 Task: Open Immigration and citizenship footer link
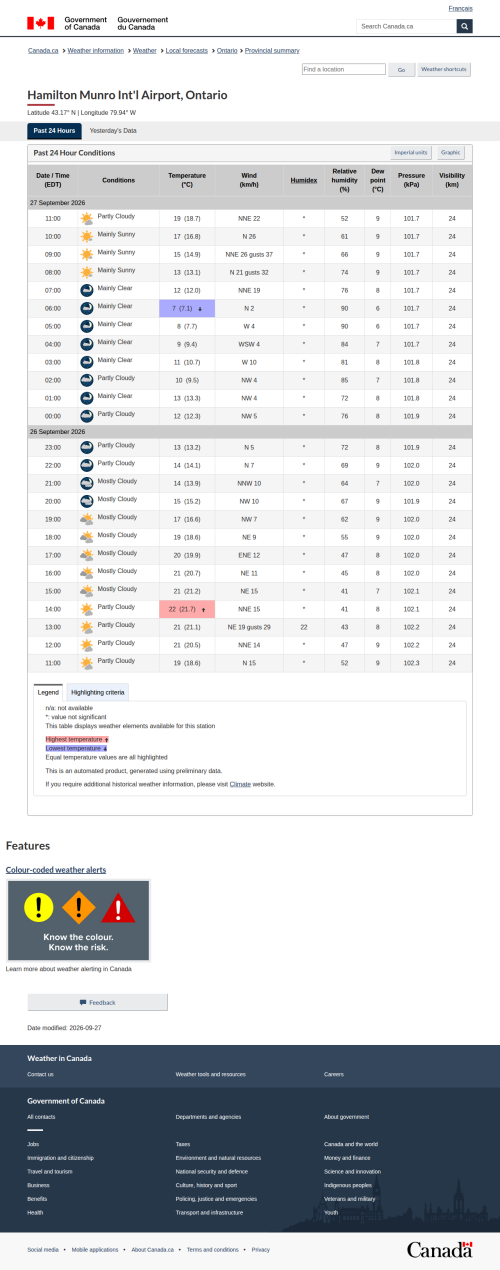(x=60, y=1158)
